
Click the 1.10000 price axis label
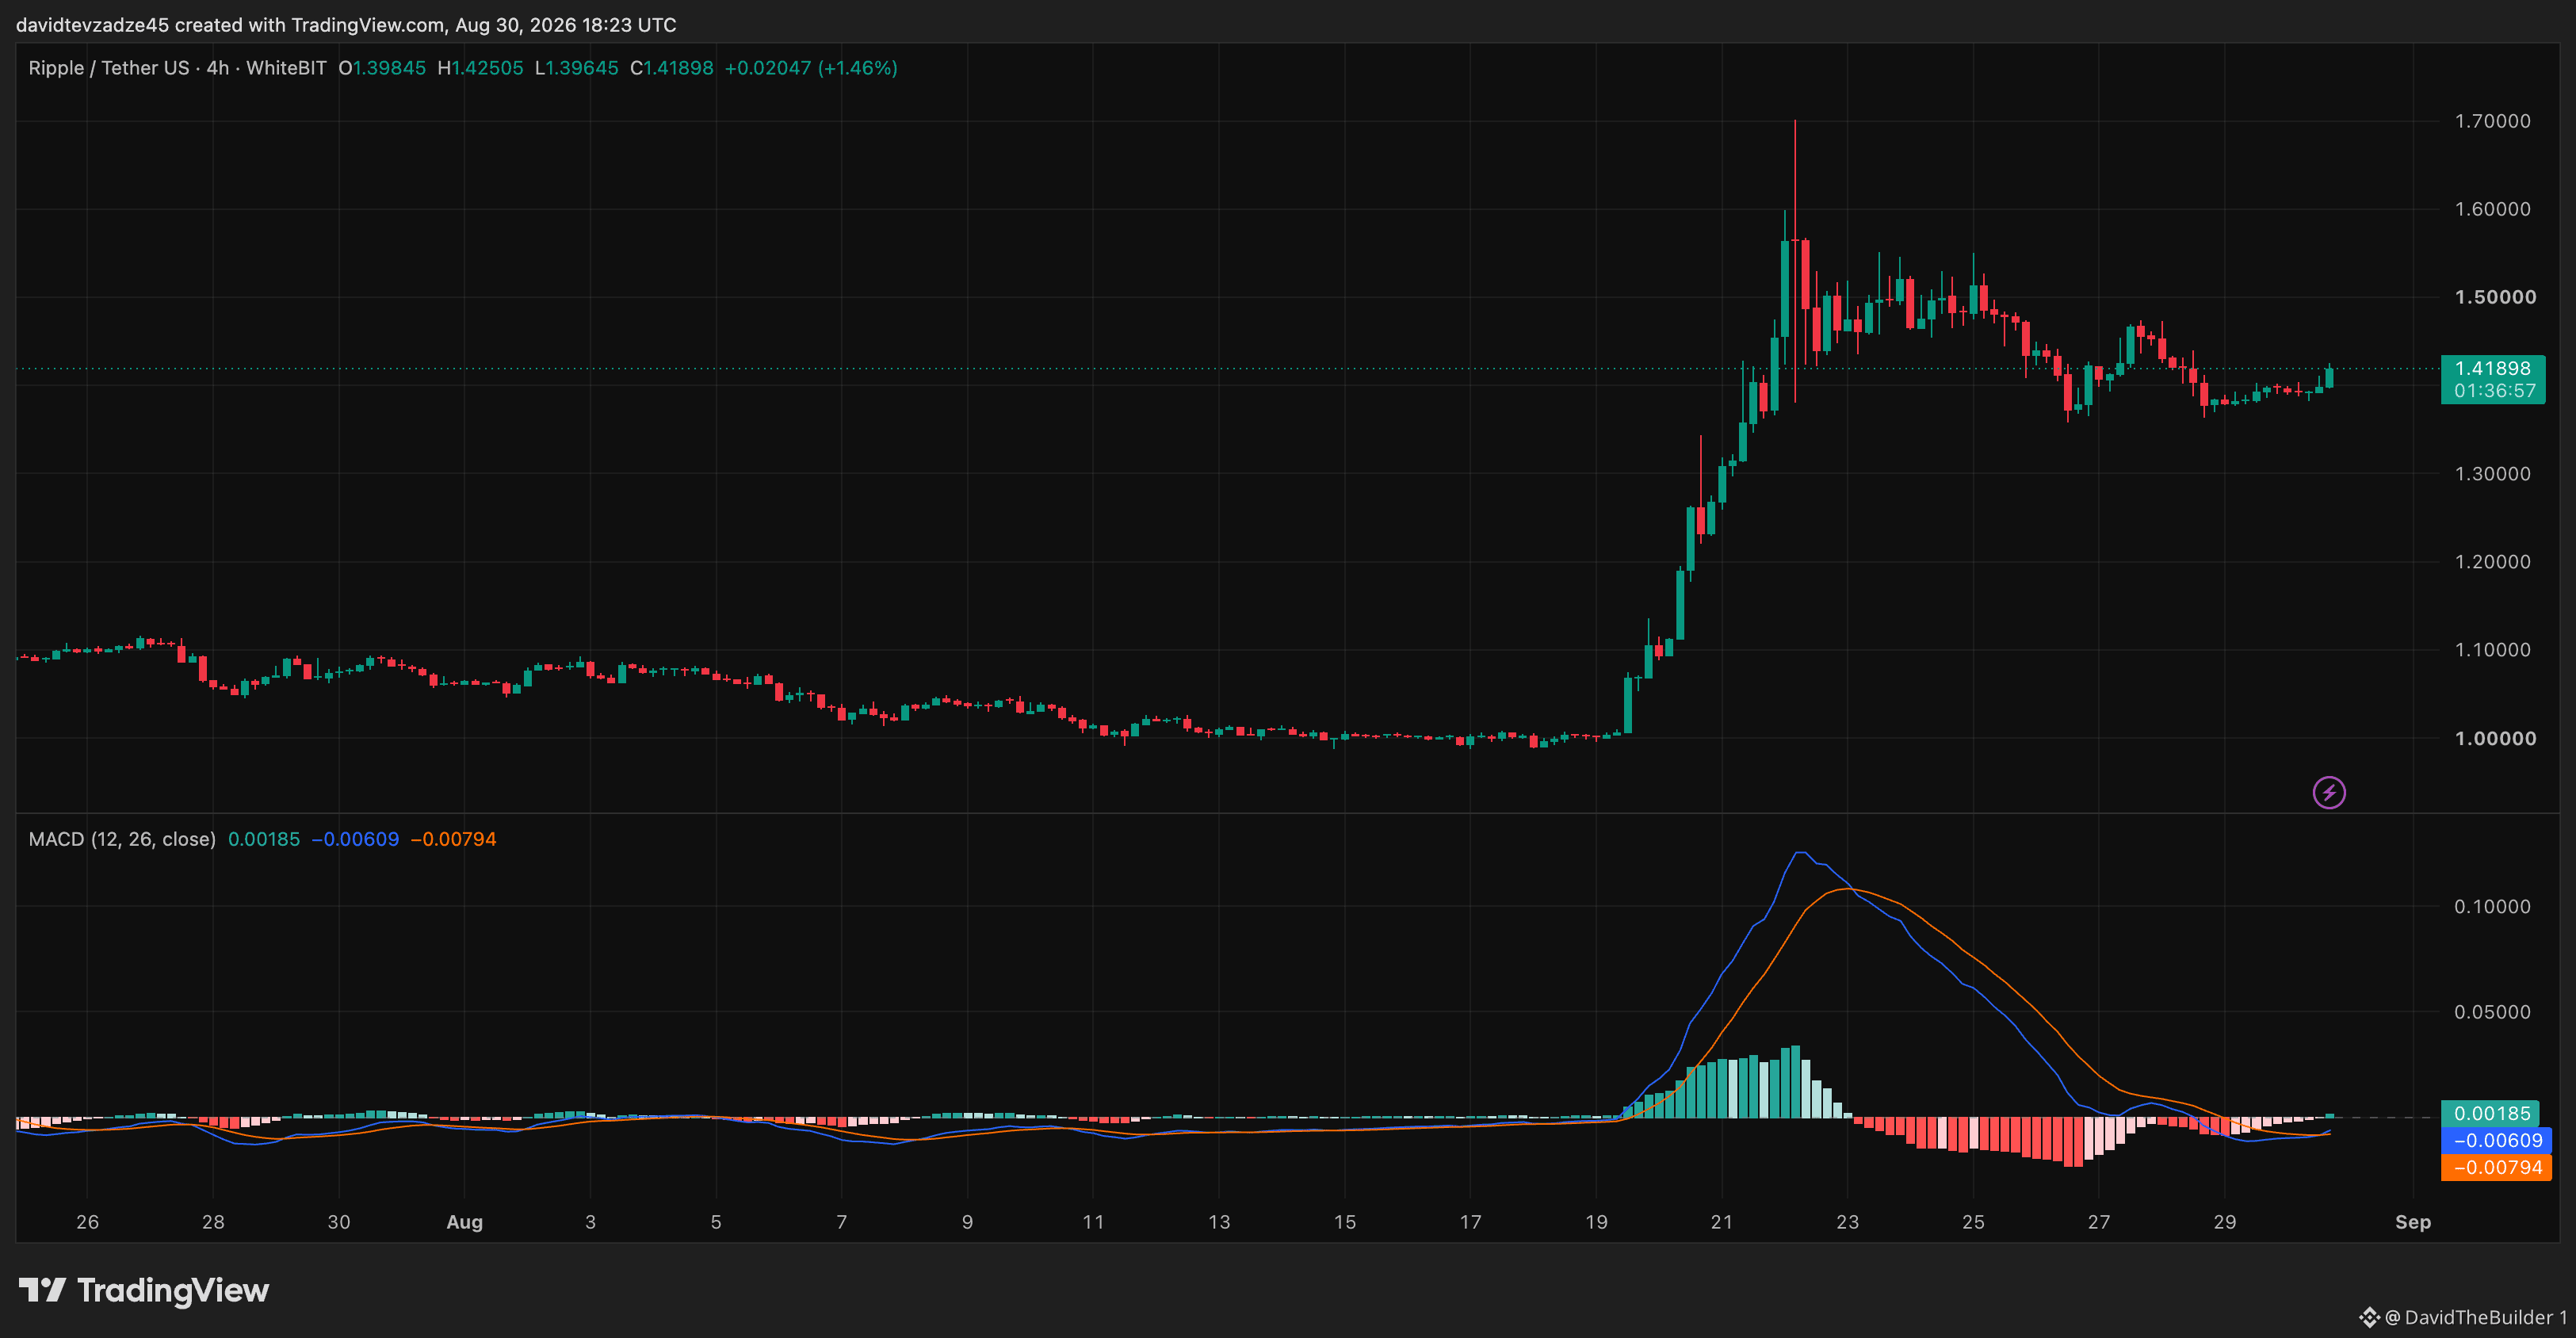point(2493,650)
